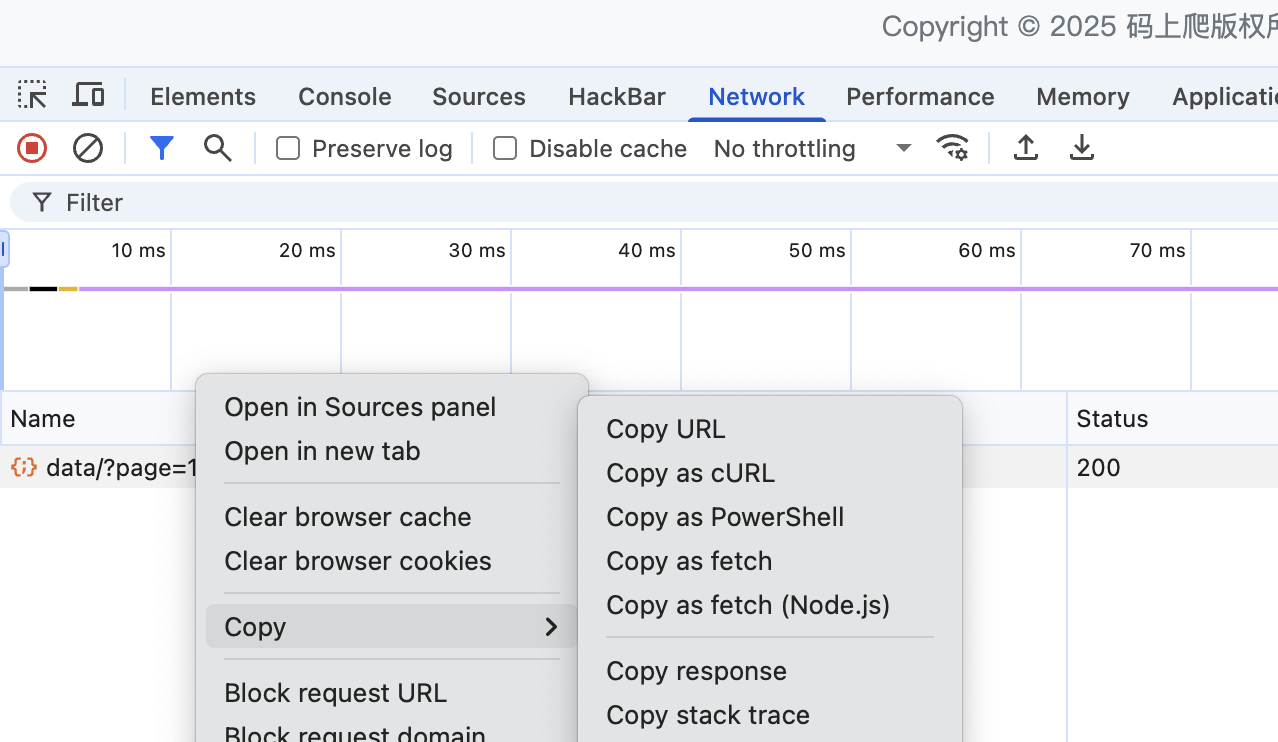The height and width of the screenshot is (742, 1278).
Task: Open the network search magnifier
Action: point(217,149)
